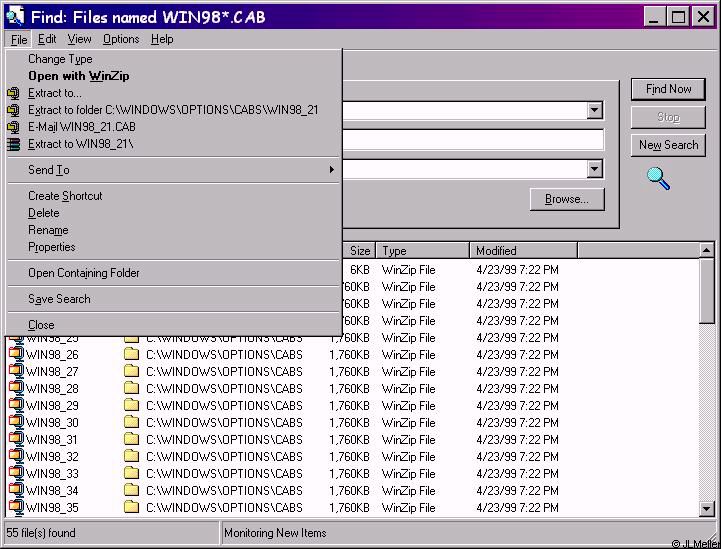Screen dimensions: 721x549
Task: Select the WIN98_27 file icon
Action: (x=16, y=371)
